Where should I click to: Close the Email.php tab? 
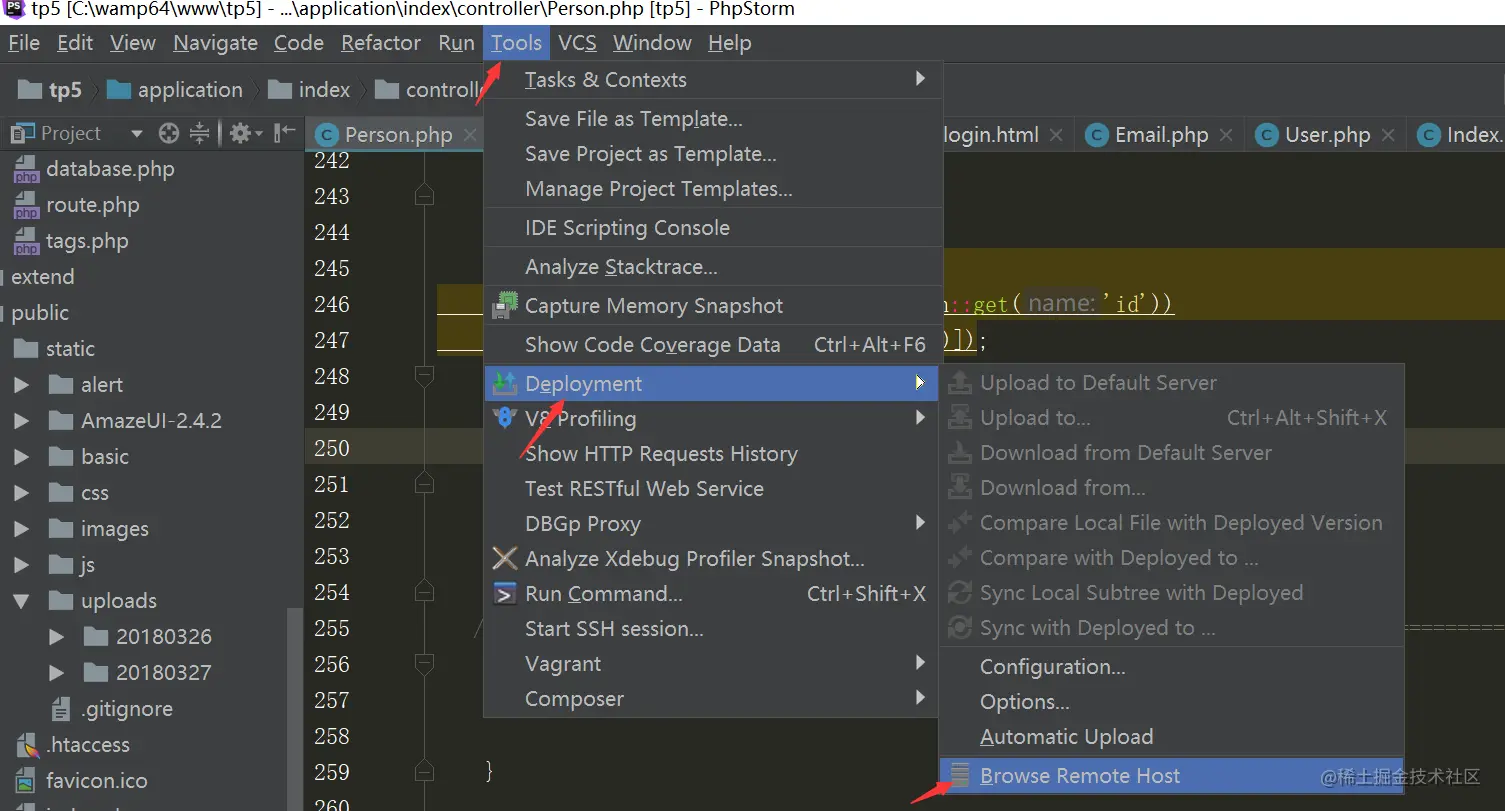pyautogui.click(x=1228, y=135)
